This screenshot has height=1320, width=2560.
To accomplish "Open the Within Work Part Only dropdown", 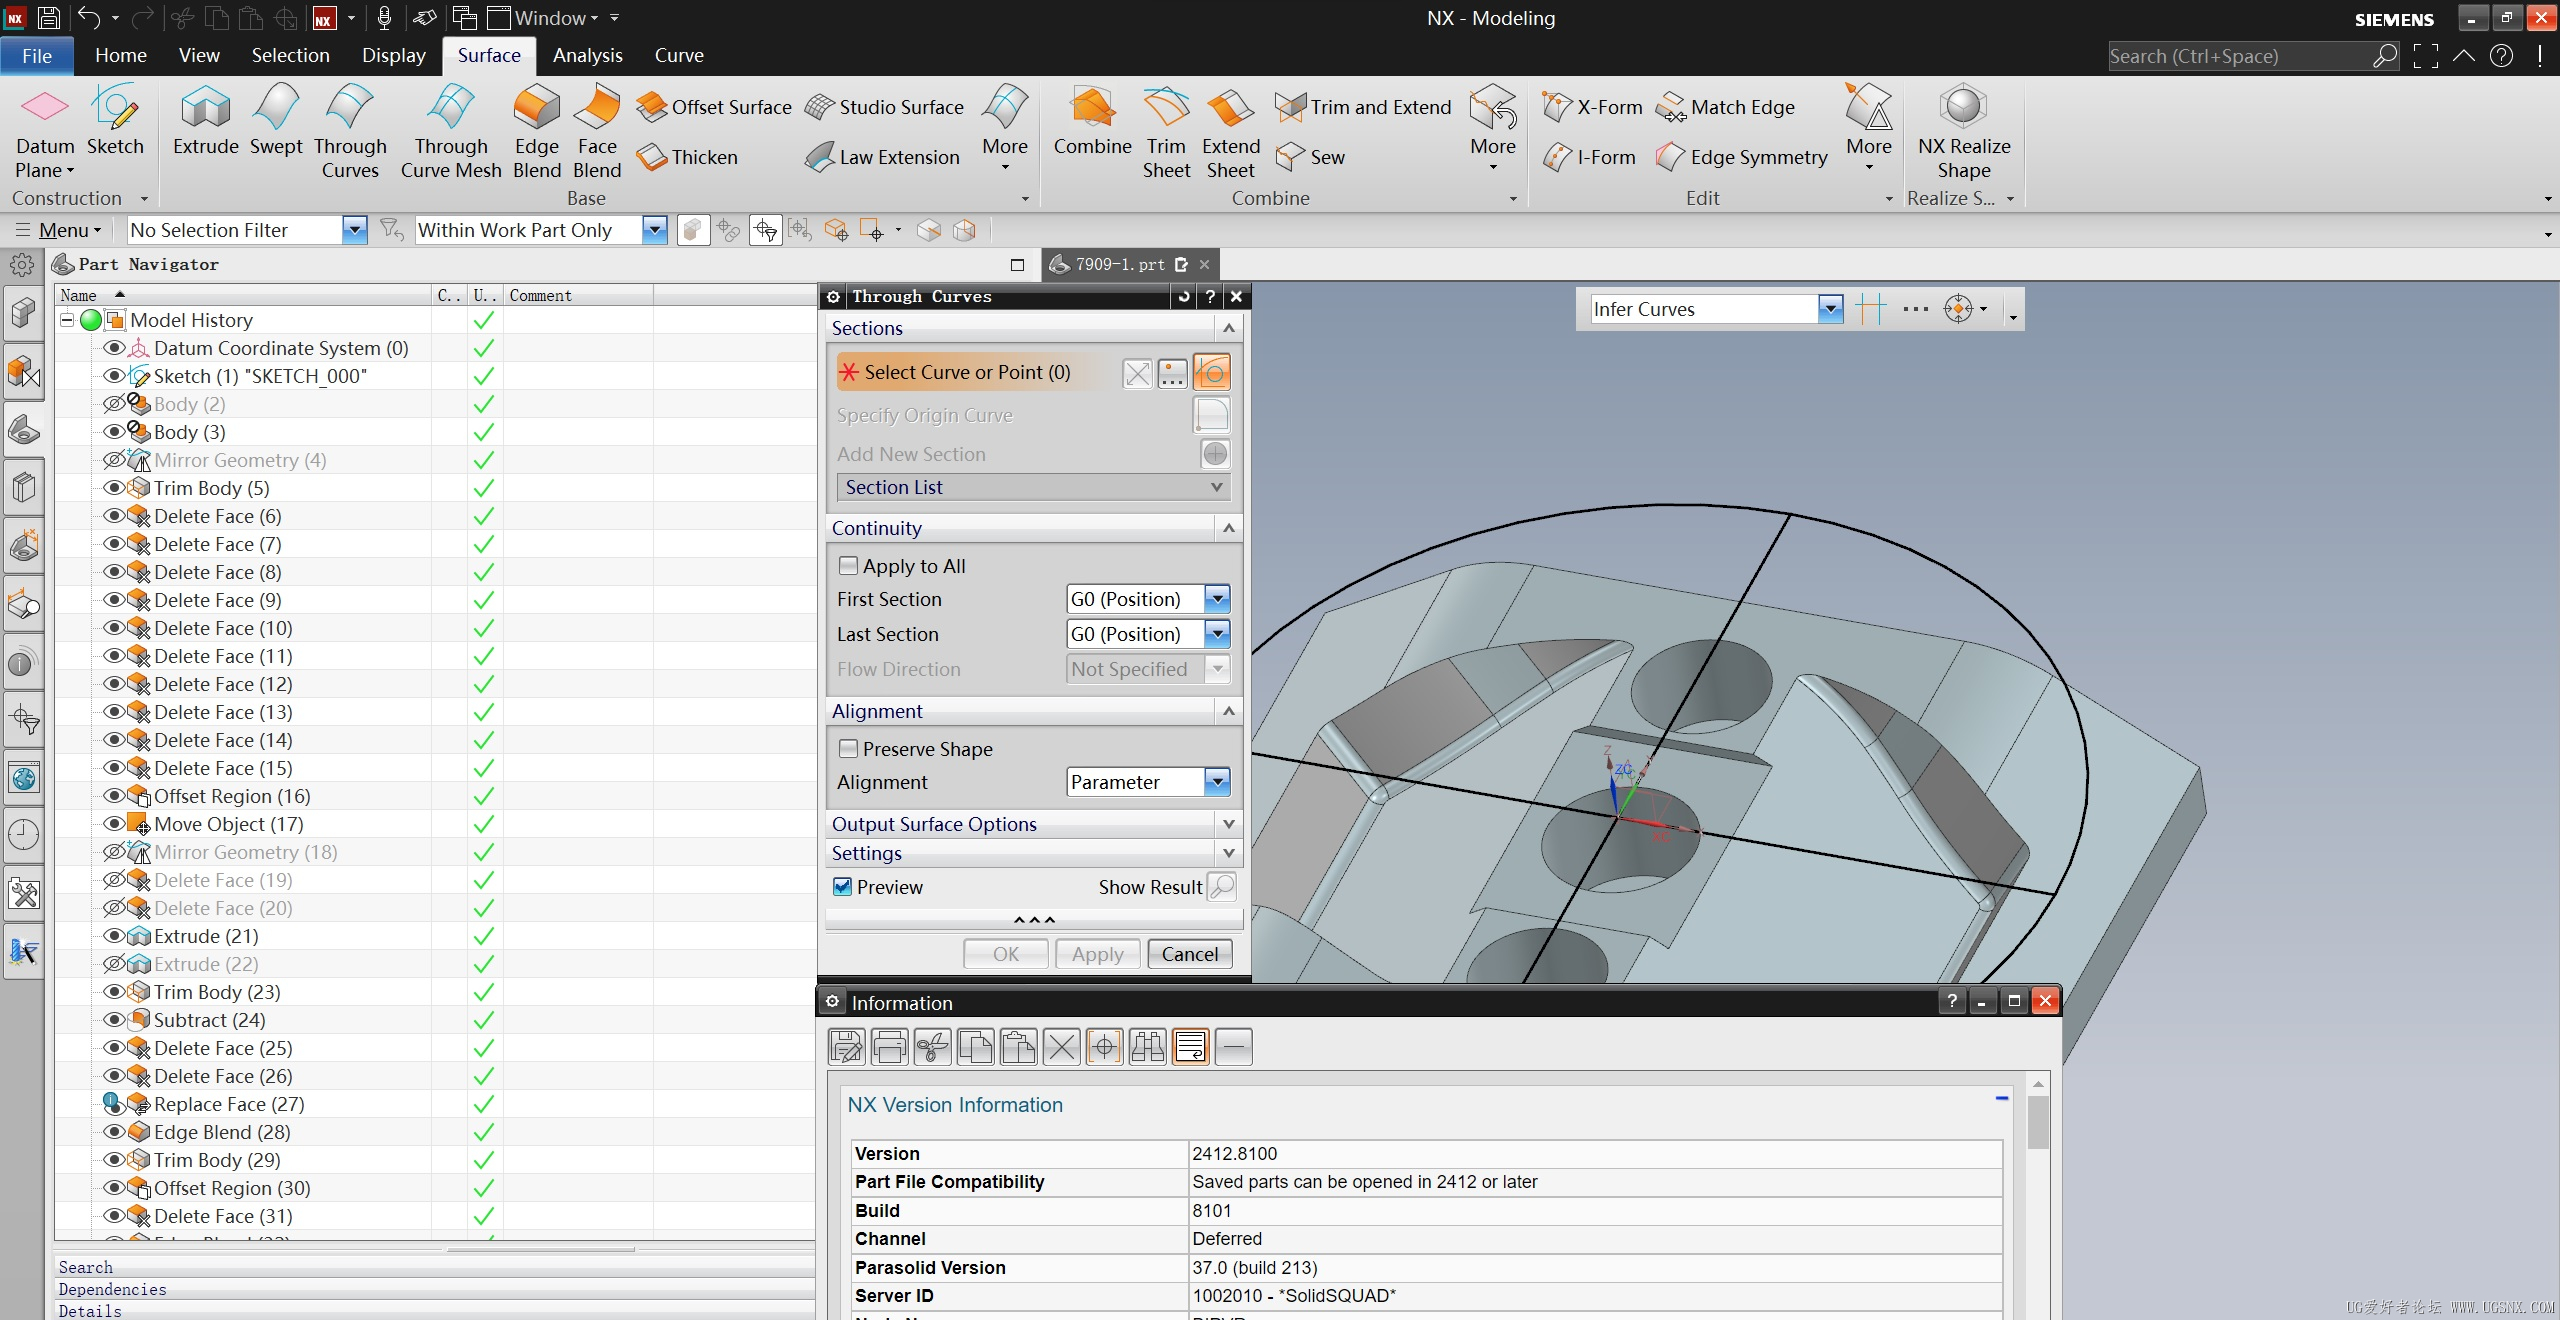I will click(654, 230).
